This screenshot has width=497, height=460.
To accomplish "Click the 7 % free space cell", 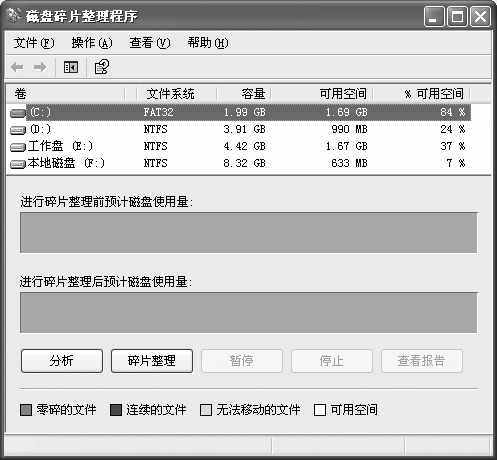I will 456,163.
